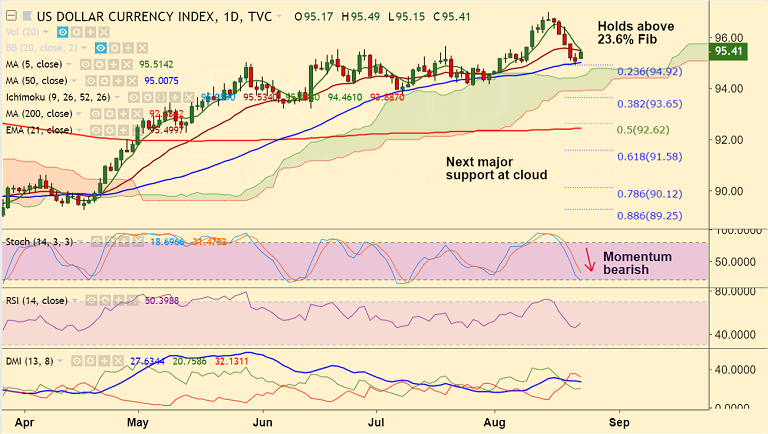This screenshot has height=434, width=768.
Task: Remove the MA (200, close) indicator
Action: pyautogui.click(x=137, y=114)
